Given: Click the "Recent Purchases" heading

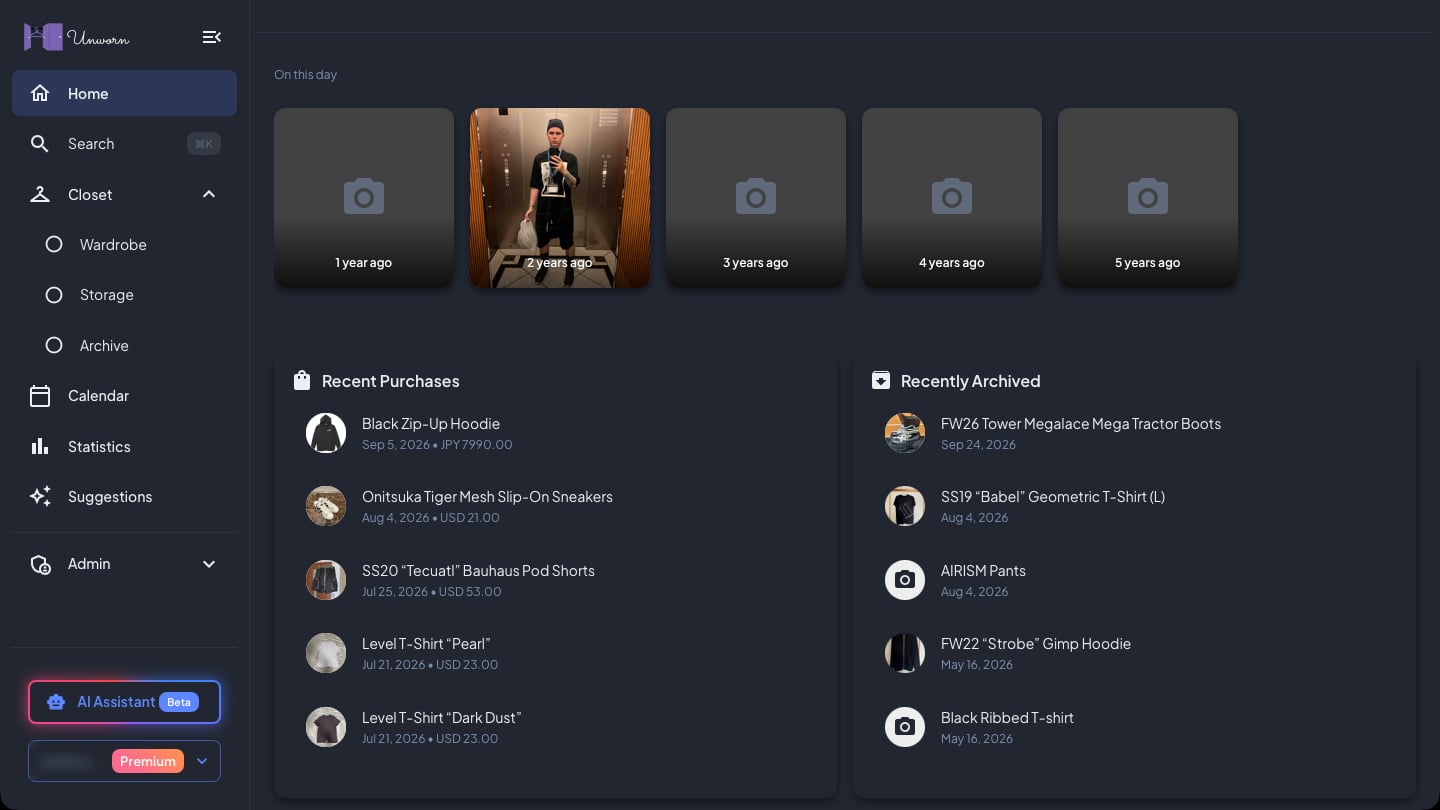Looking at the screenshot, I should [x=391, y=381].
